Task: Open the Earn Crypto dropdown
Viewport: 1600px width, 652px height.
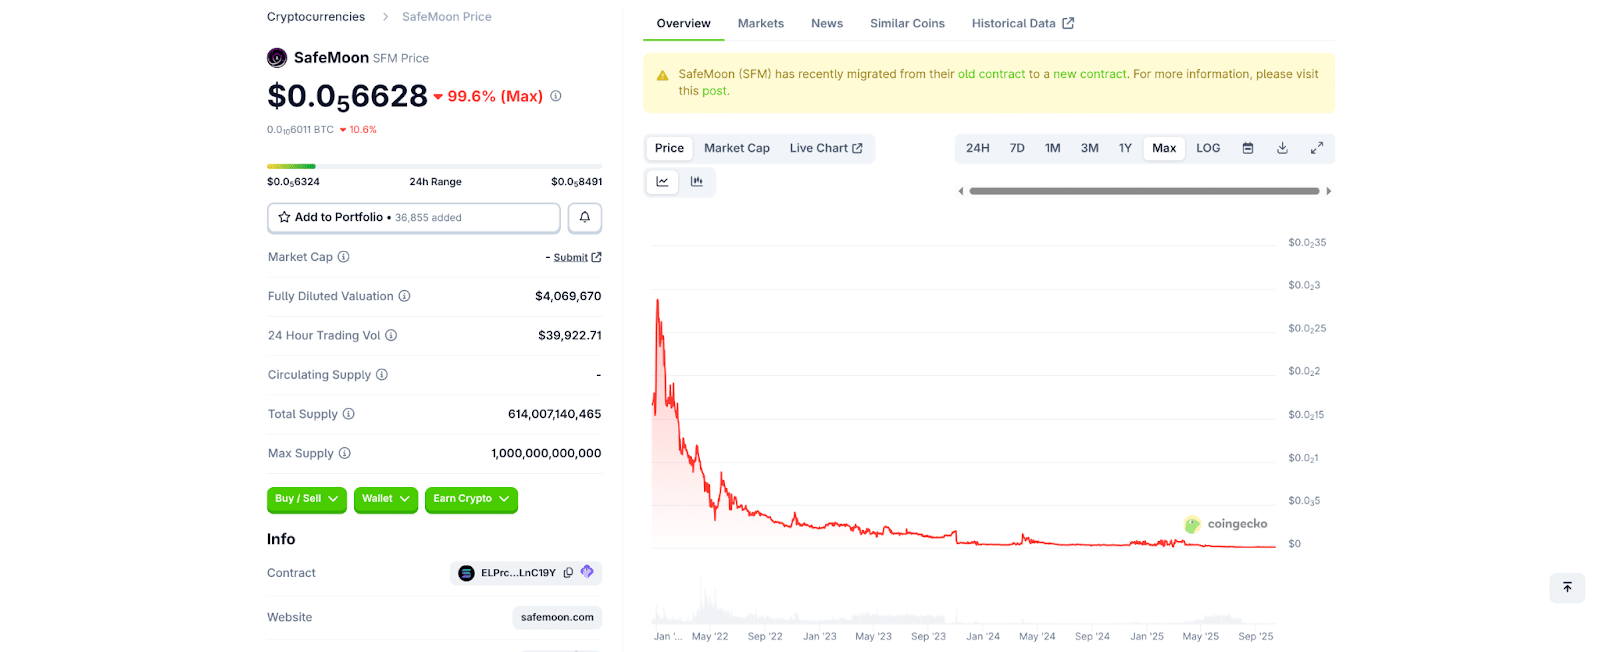Action: 471,499
